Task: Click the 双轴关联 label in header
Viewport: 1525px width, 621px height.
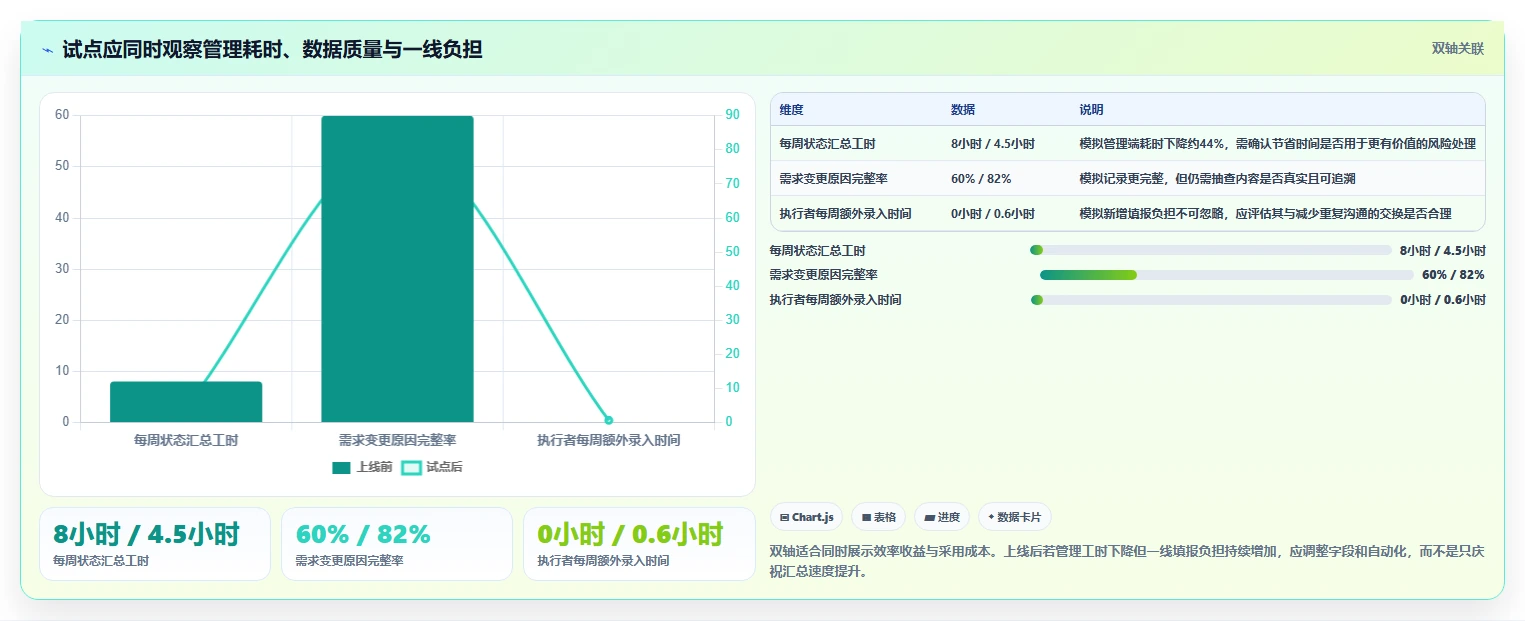Action: click(x=1458, y=48)
